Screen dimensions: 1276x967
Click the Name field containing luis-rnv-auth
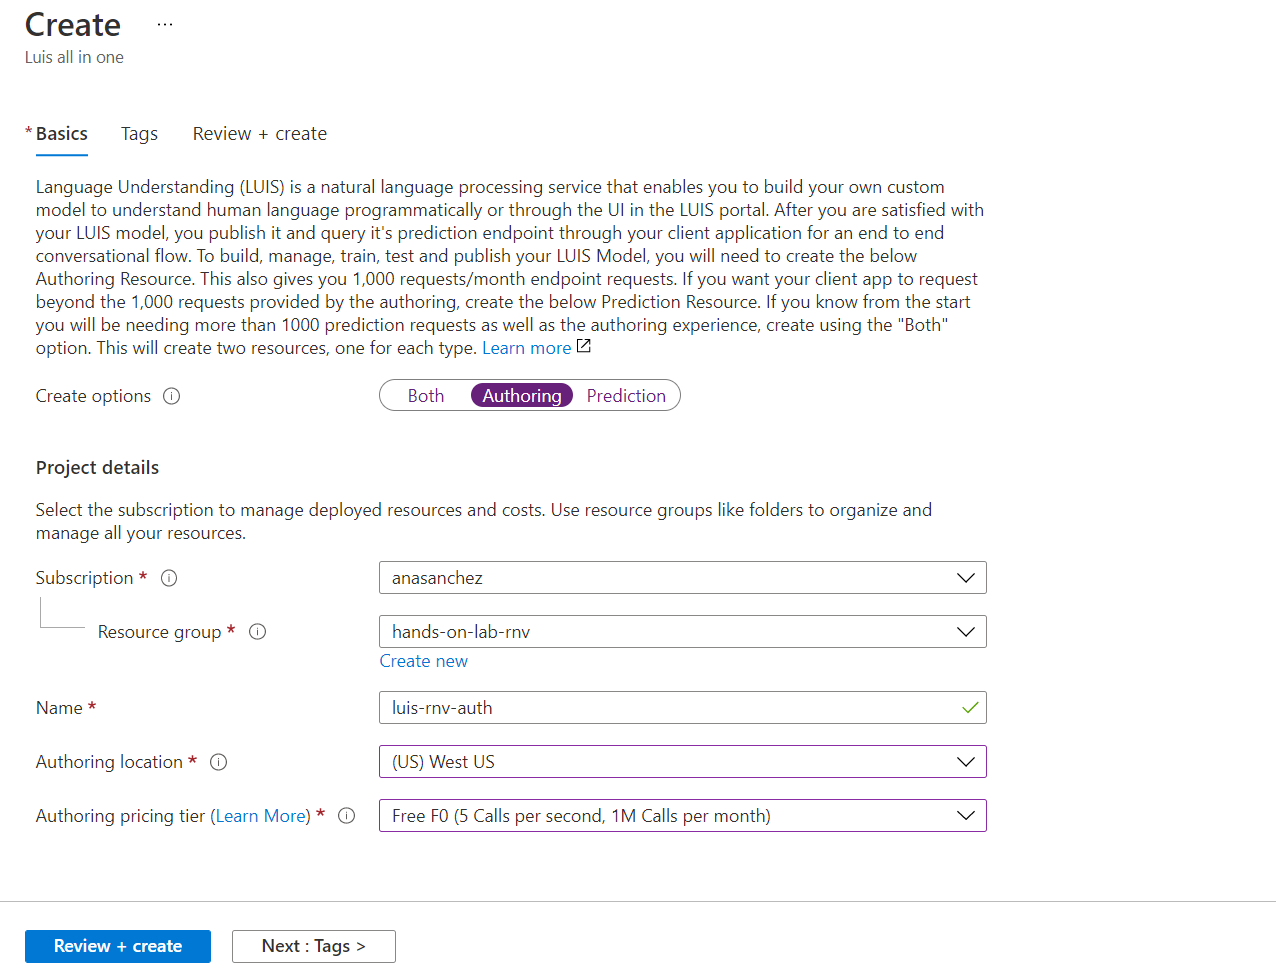[x=683, y=708]
